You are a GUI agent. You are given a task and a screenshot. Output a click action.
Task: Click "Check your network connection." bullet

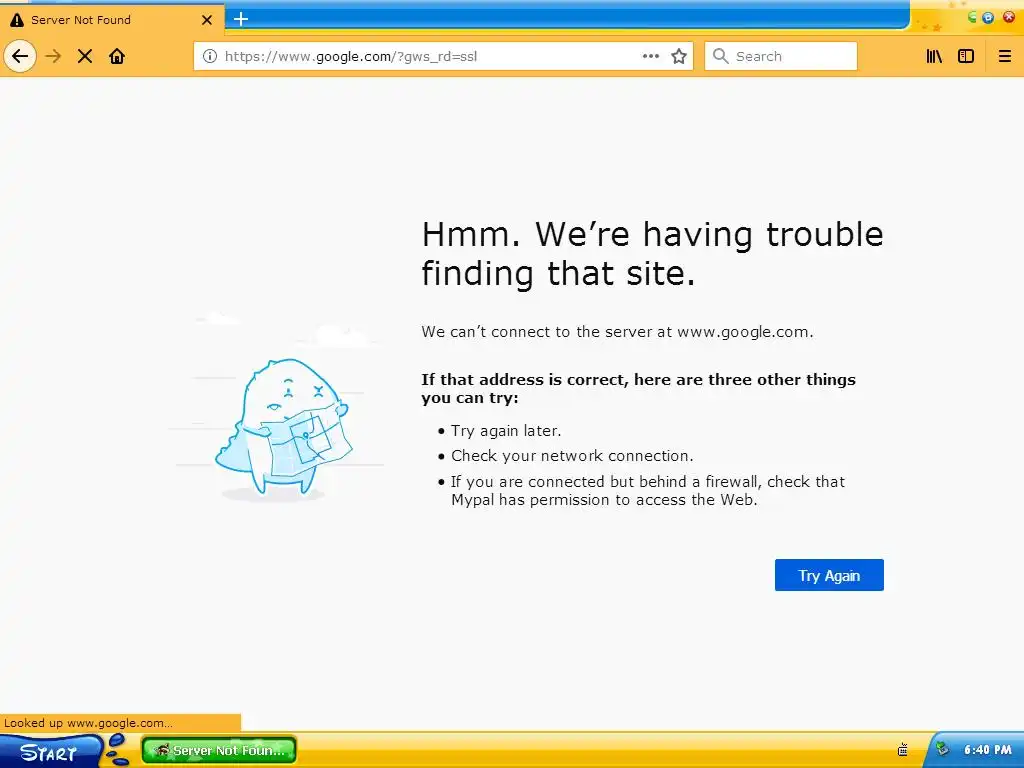(572, 456)
